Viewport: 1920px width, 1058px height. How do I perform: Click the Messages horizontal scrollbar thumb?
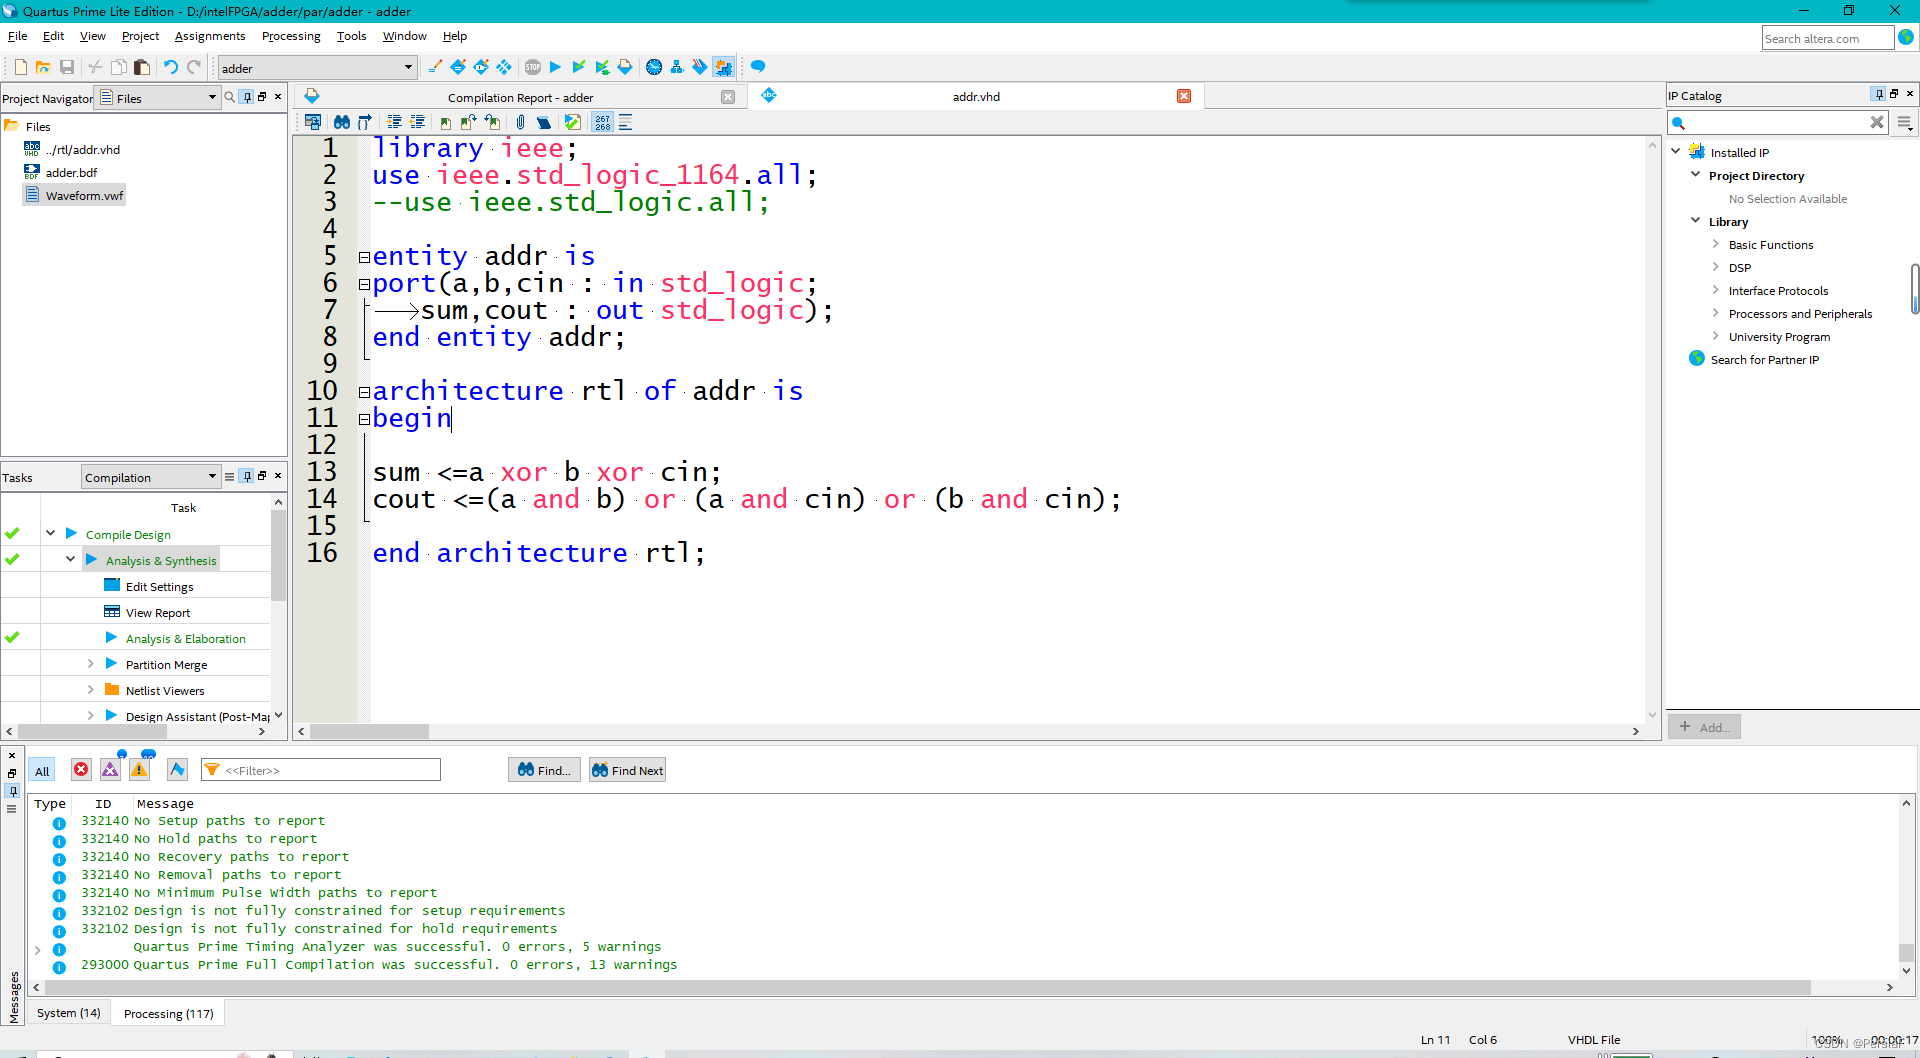pyautogui.click(x=927, y=987)
